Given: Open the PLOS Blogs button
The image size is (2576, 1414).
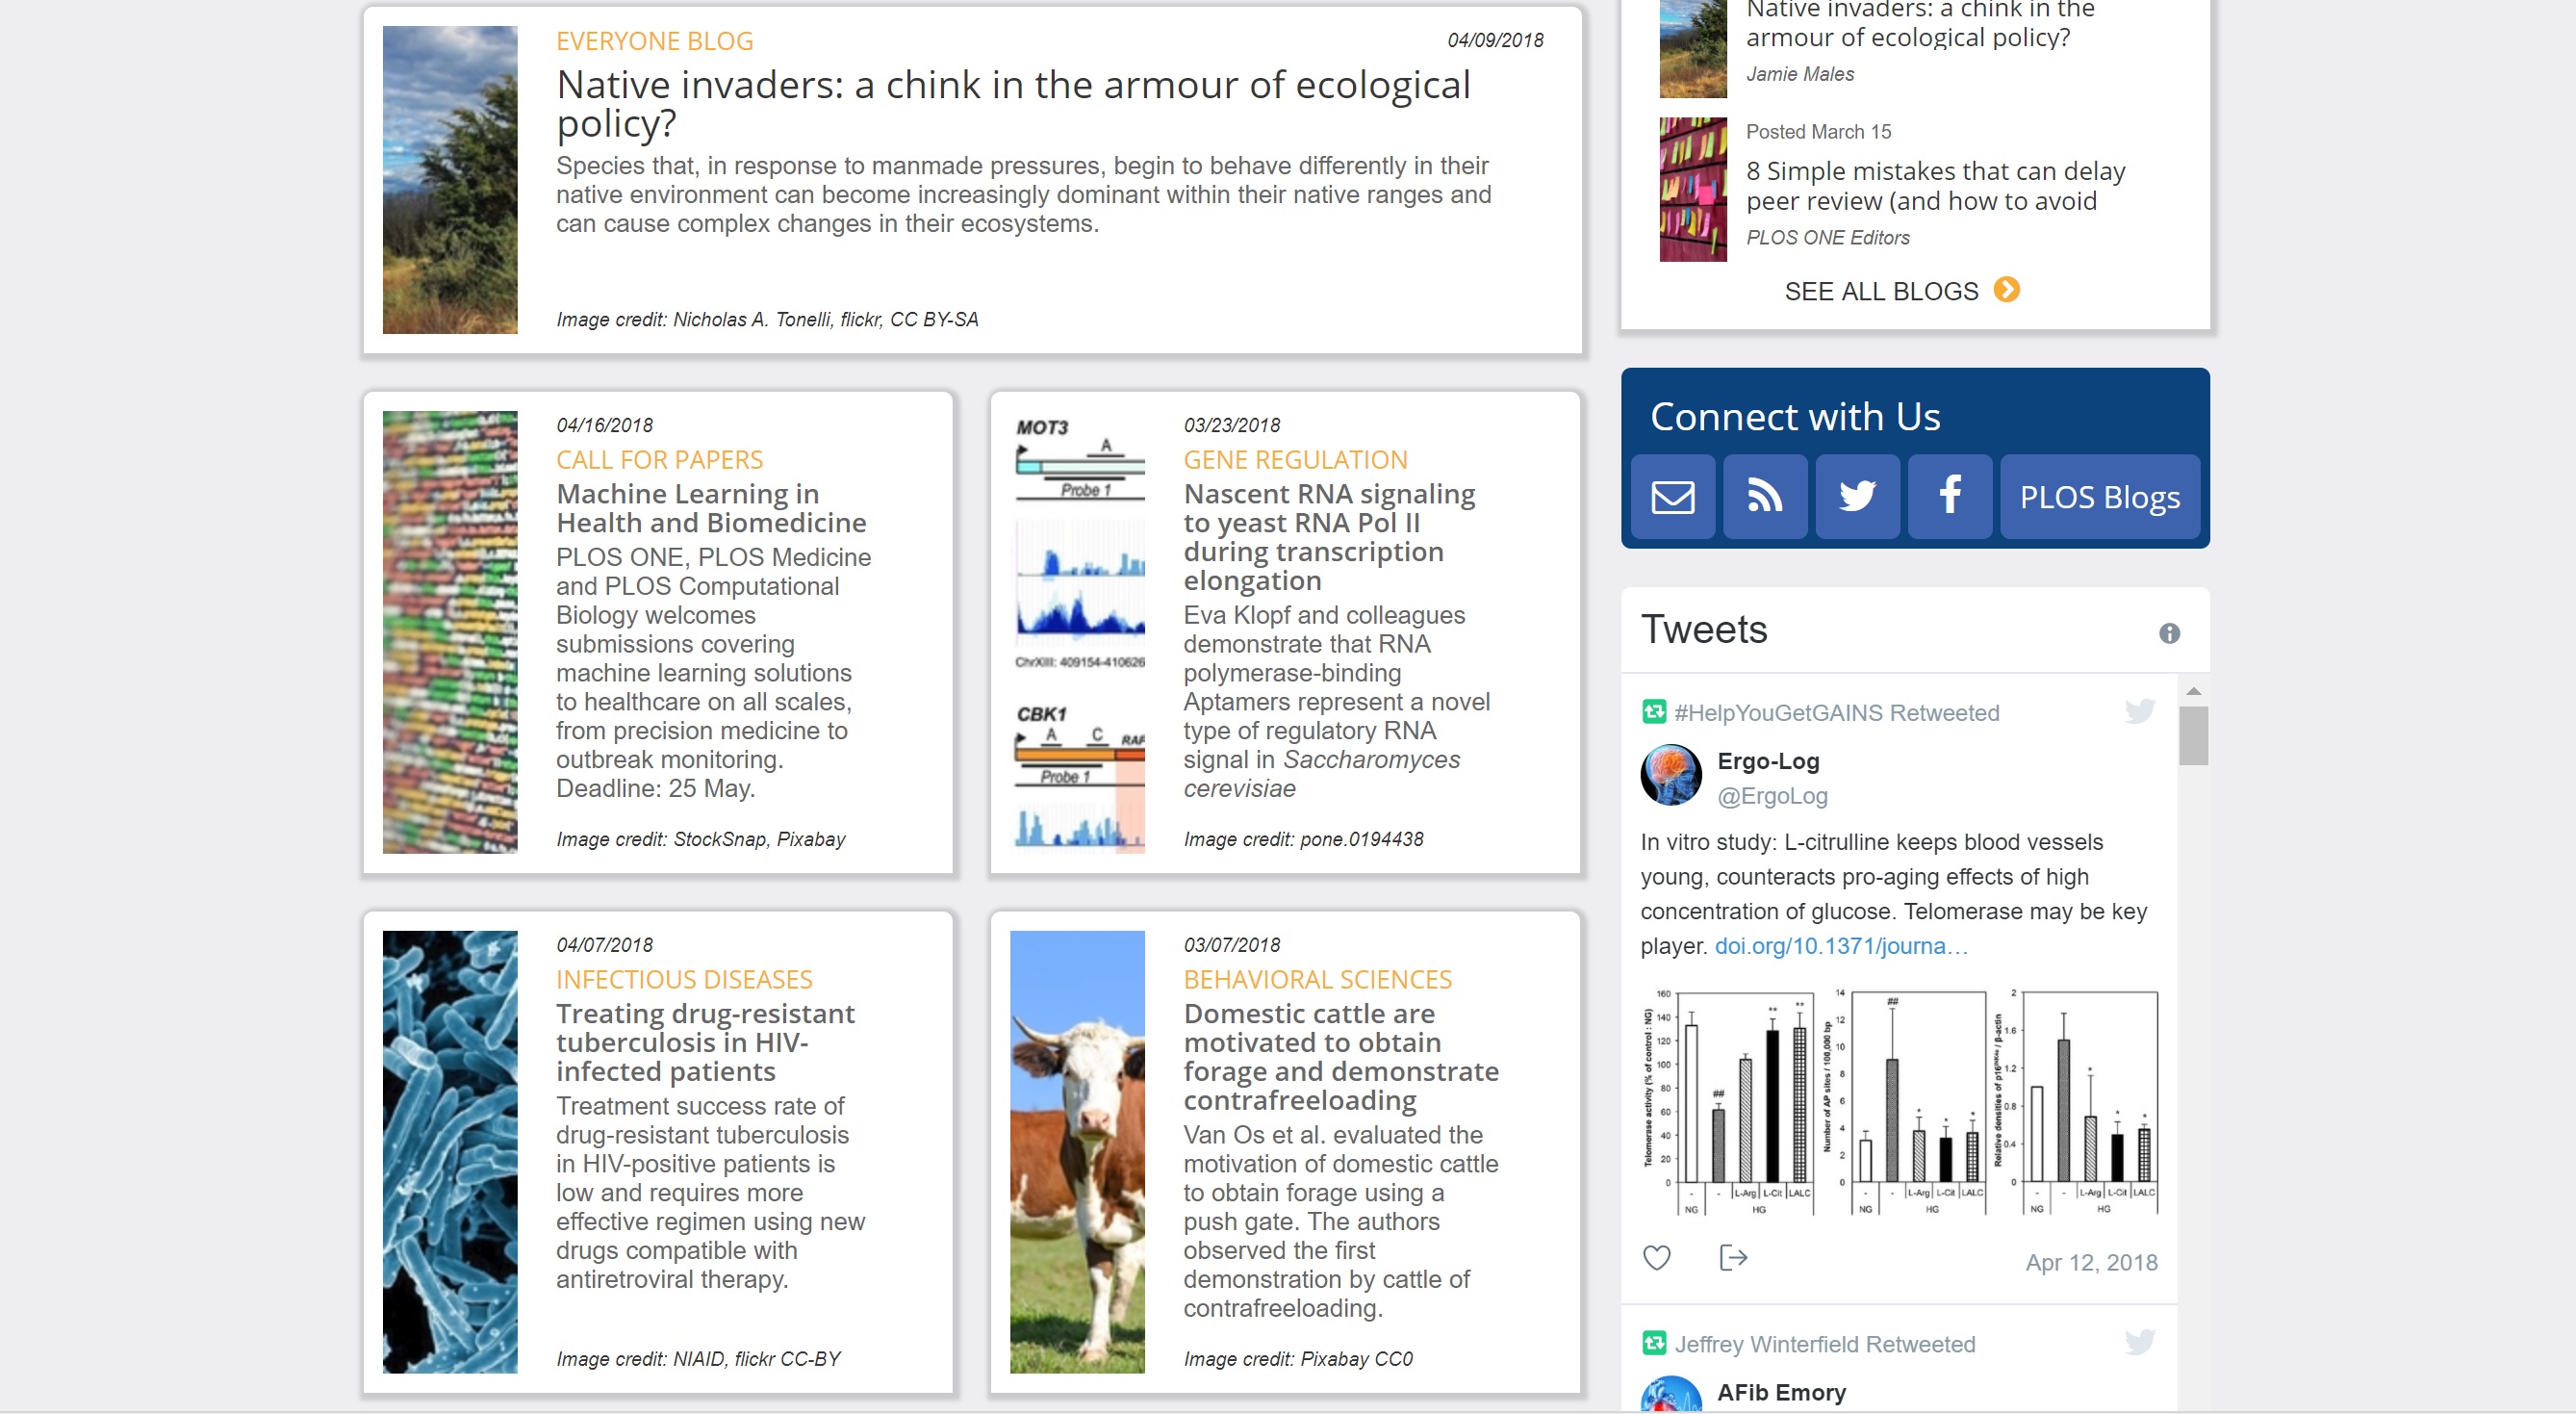Looking at the screenshot, I should pos(2099,497).
